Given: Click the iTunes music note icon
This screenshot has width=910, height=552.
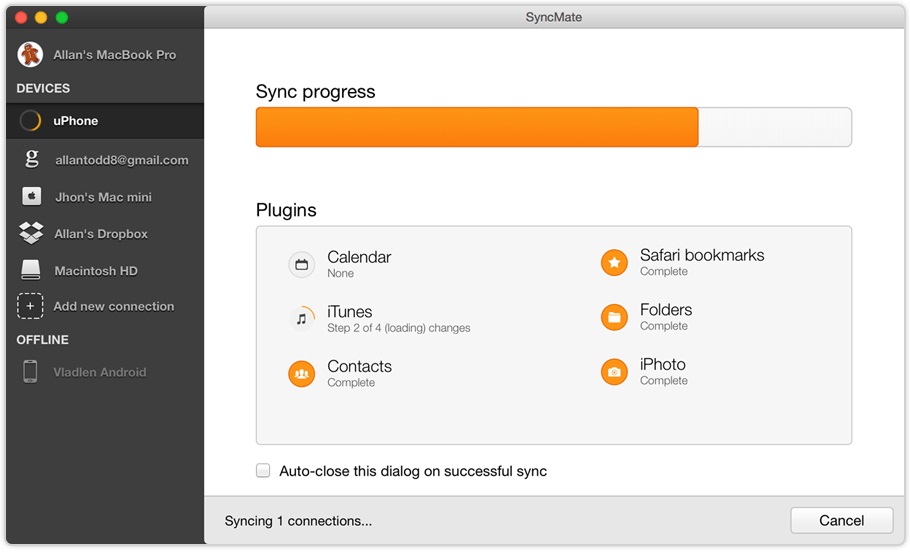Looking at the screenshot, I should pyautogui.click(x=302, y=319).
